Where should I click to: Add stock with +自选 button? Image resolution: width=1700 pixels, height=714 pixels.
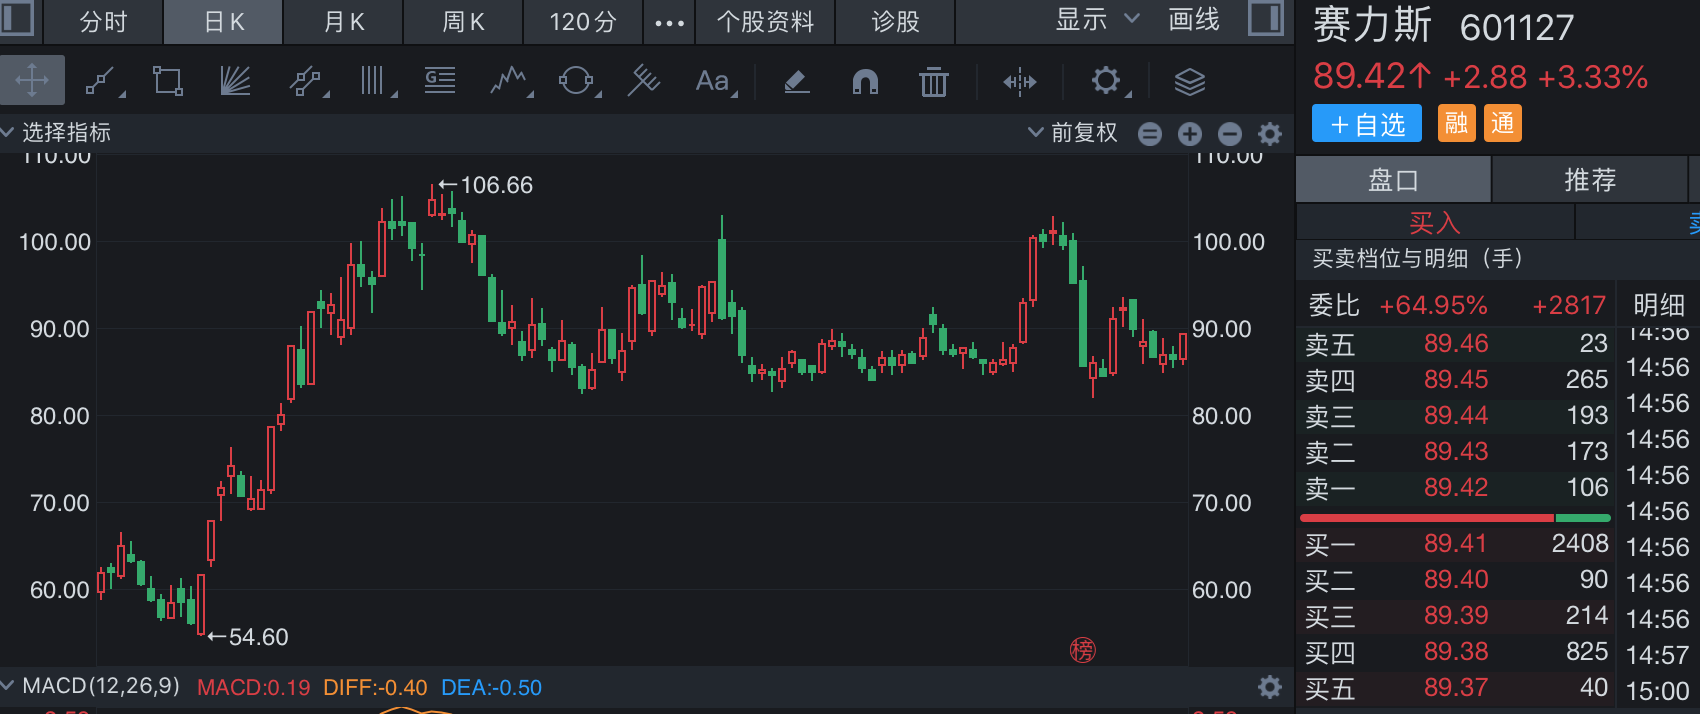click(x=1366, y=124)
